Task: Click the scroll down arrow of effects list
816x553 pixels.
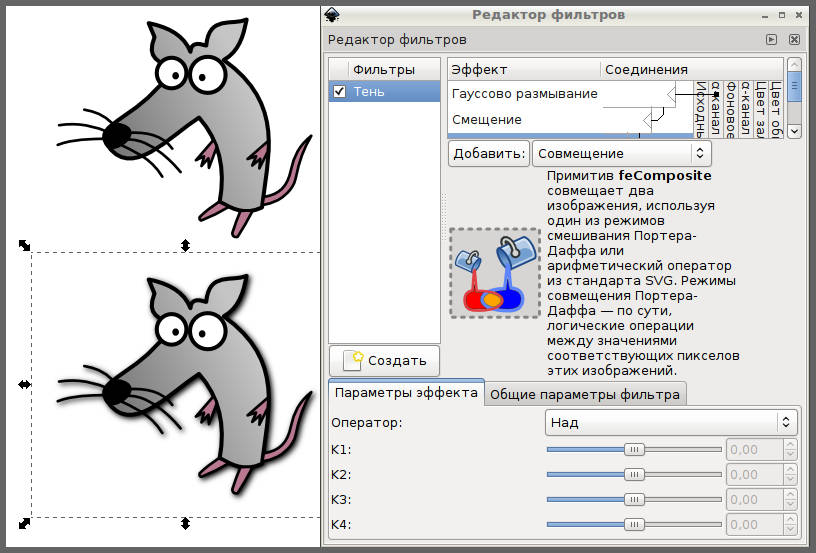Action: (x=794, y=131)
